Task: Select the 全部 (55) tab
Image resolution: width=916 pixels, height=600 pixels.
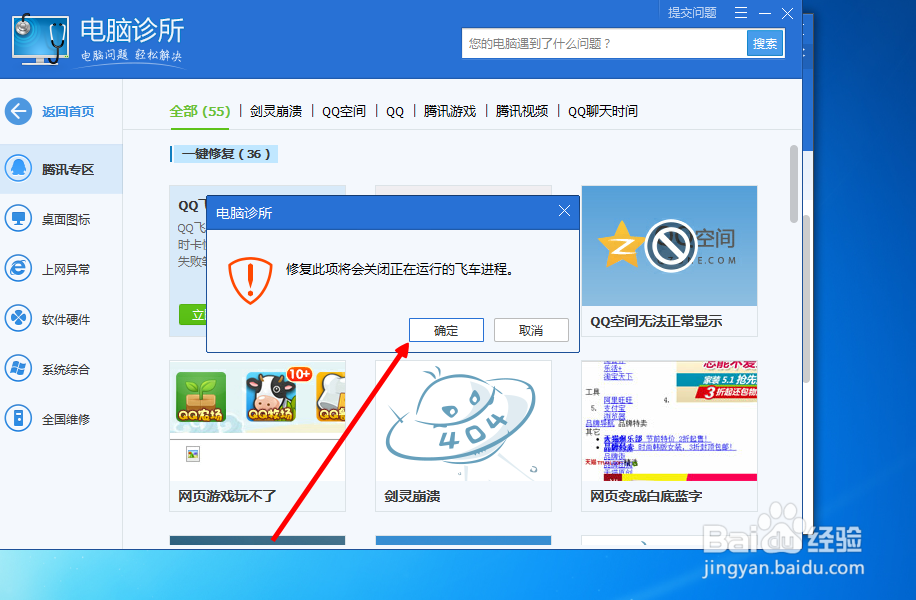Action: coord(200,111)
